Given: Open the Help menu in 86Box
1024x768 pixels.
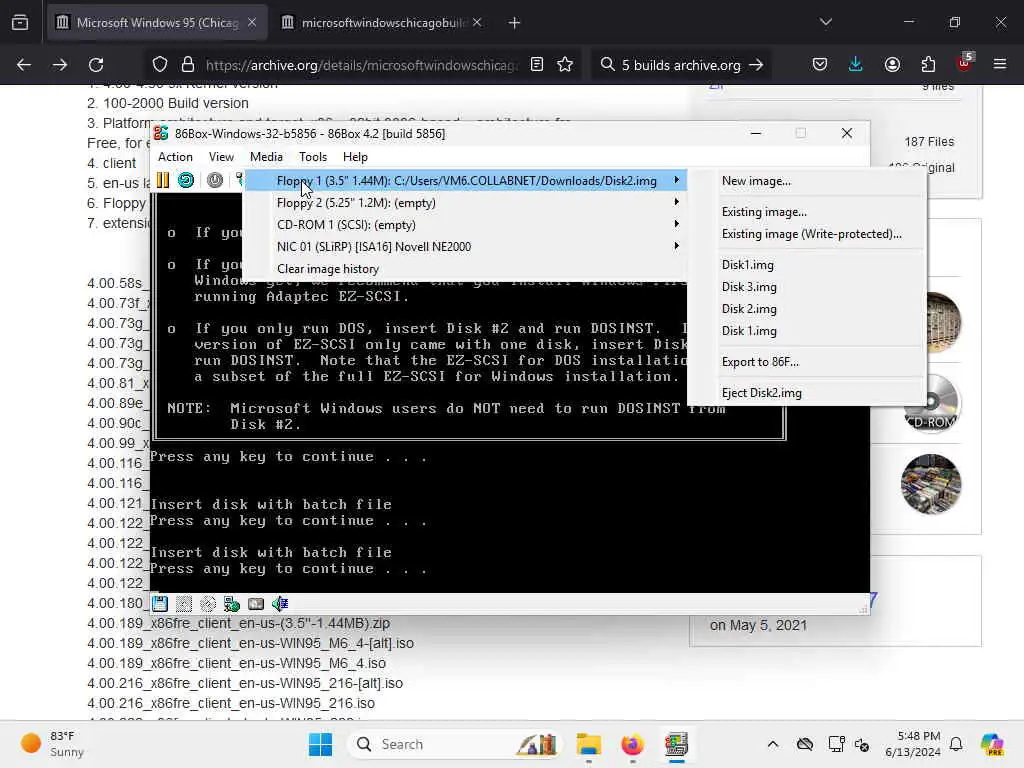Looking at the screenshot, I should tap(355, 157).
